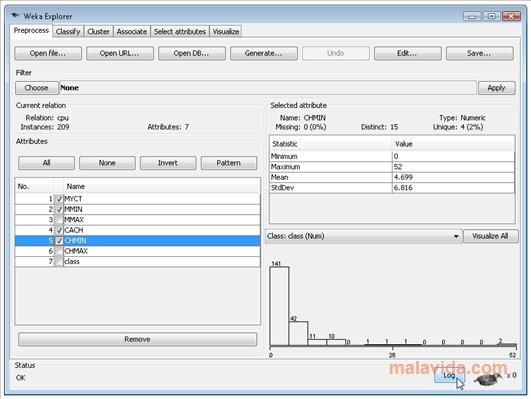Check the class attribute checkbox
This screenshot has width=531, height=399.
pos(59,262)
